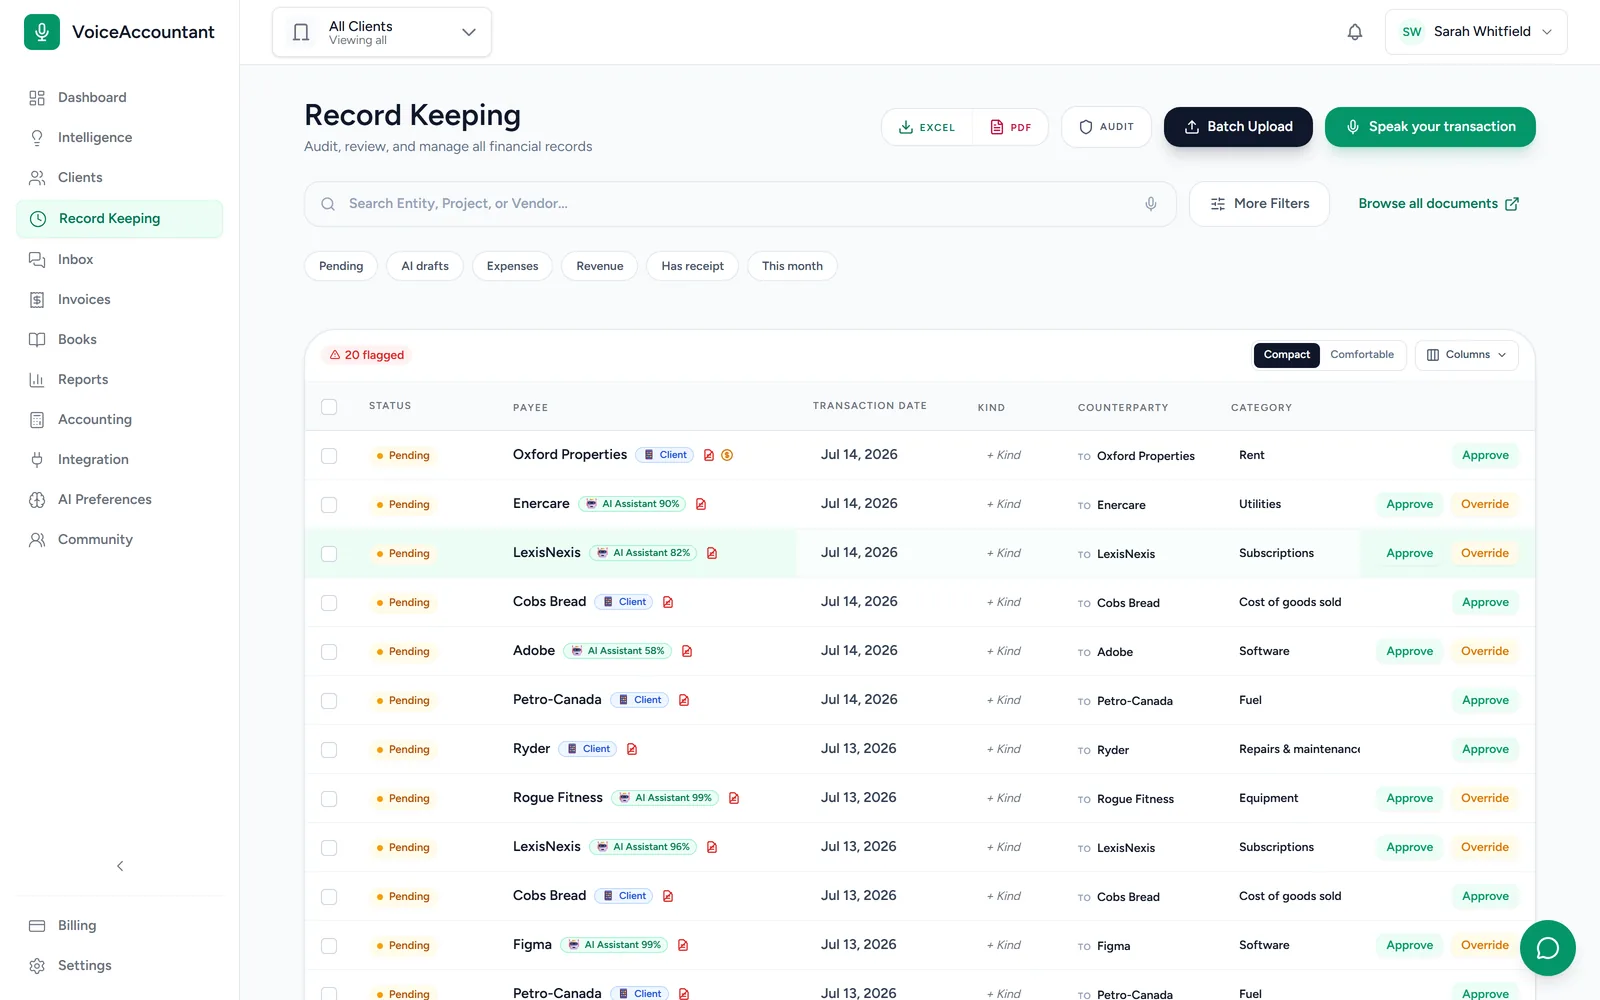Click the 20 flagged badge

(367, 355)
